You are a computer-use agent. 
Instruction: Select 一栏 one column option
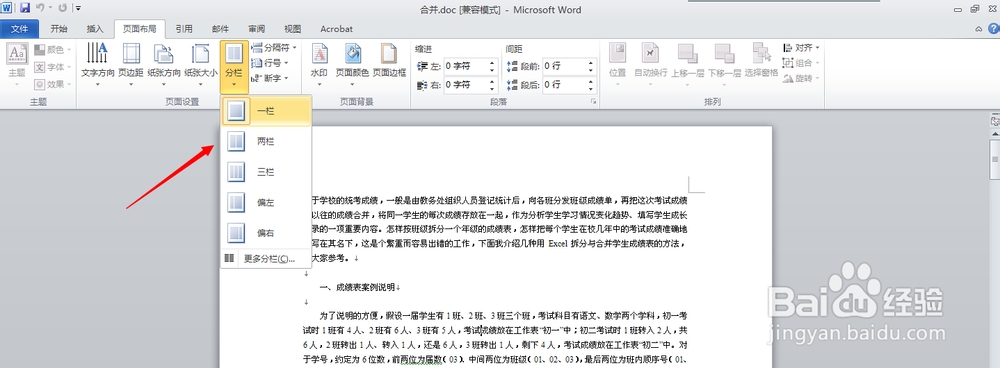pyautogui.click(x=266, y=111)
